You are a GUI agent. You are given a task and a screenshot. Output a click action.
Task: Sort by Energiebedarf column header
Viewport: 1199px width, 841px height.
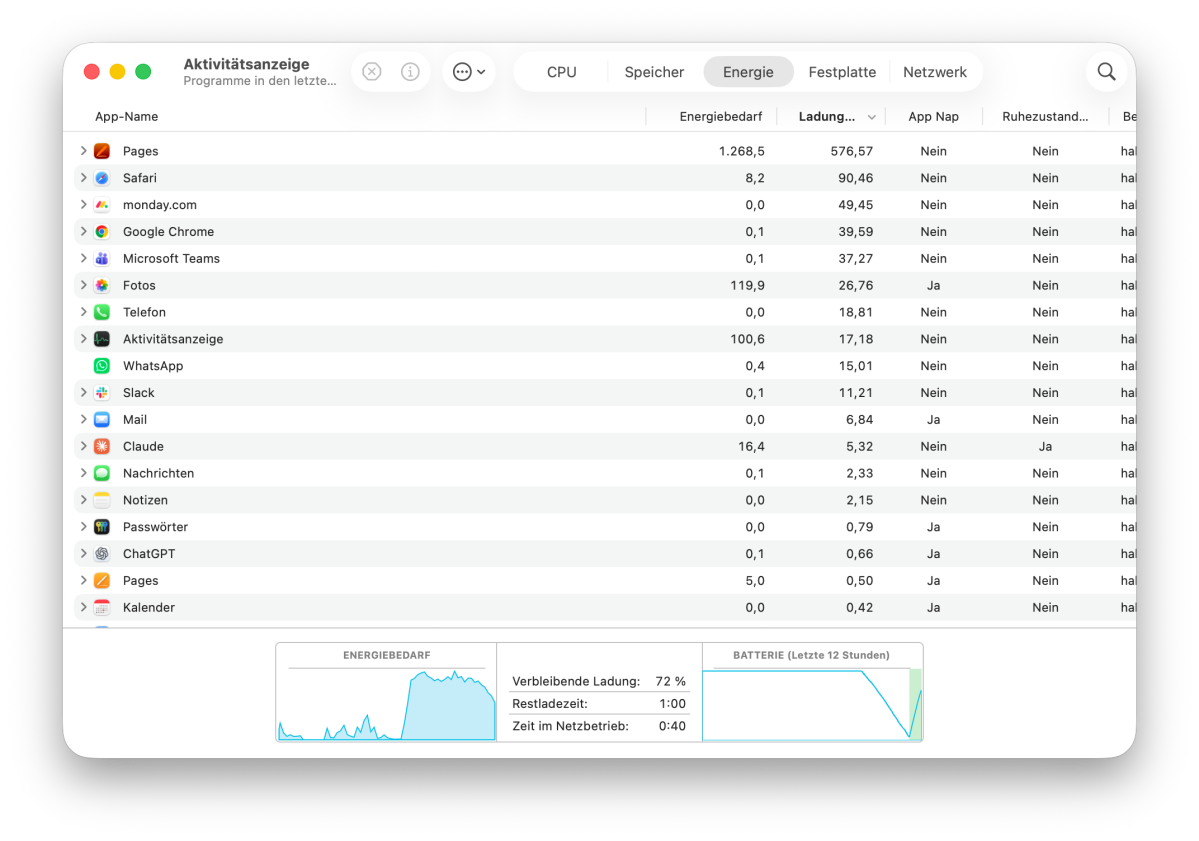click(x=720, y=116)
